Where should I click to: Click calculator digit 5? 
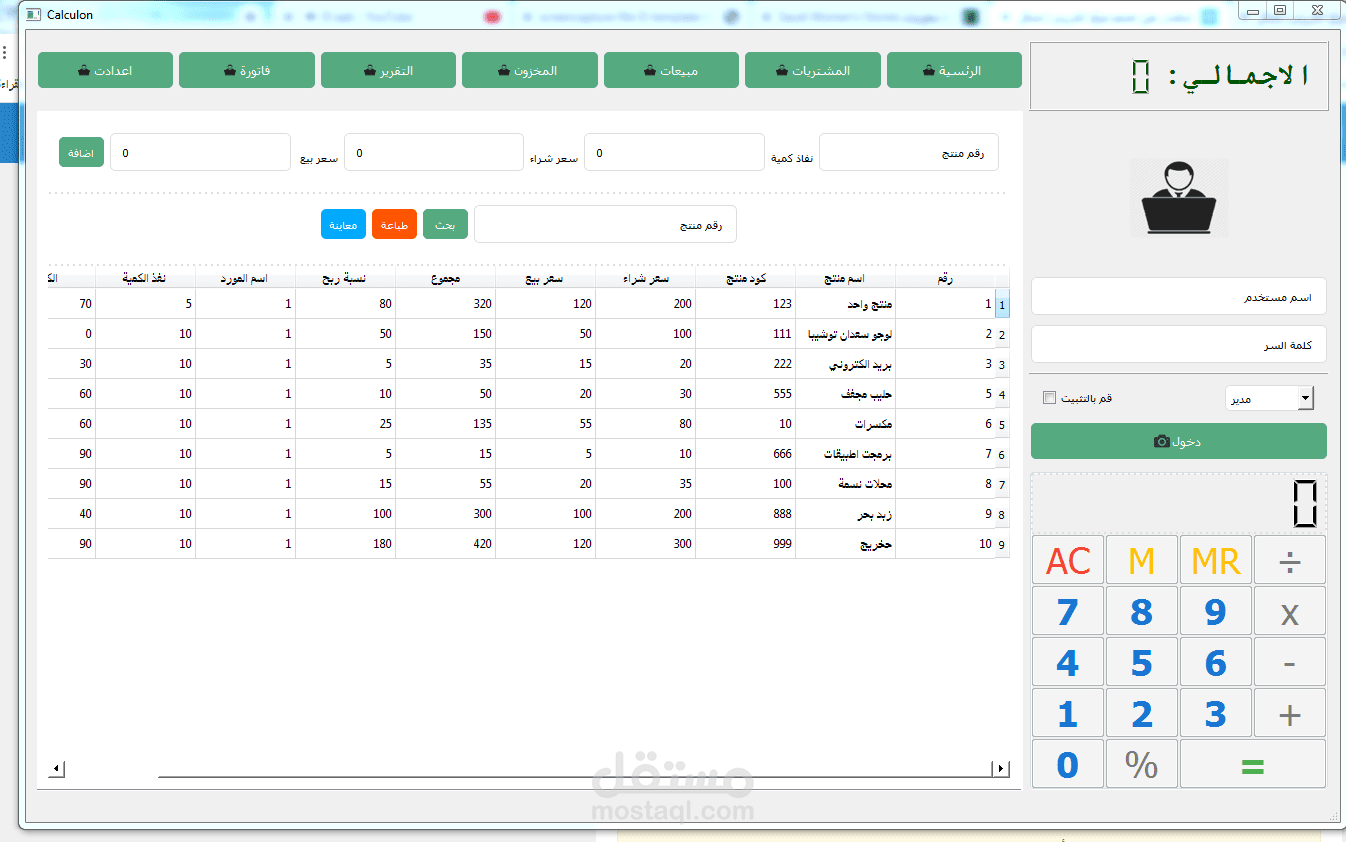1142,662
